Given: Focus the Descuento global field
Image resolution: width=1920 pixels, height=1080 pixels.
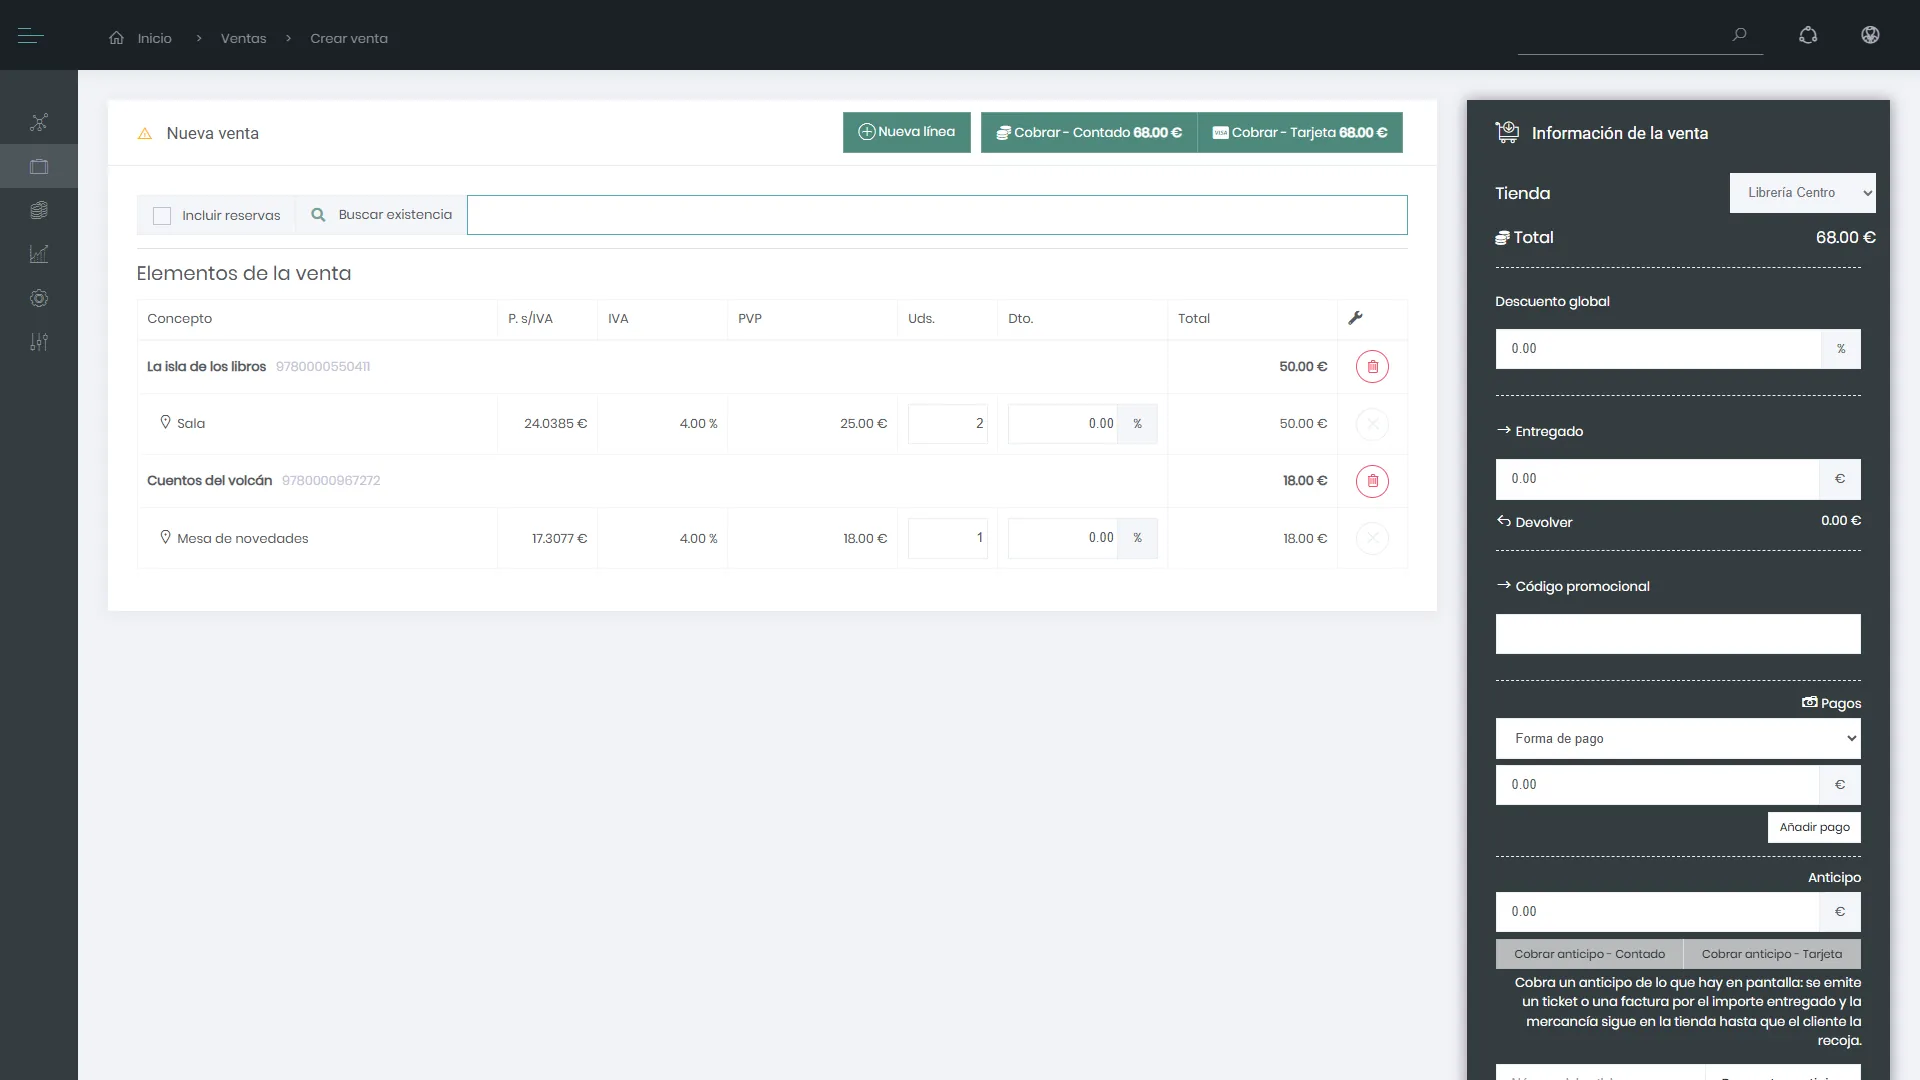Looking at the screenshot, I should click(x=1658, y=349).
